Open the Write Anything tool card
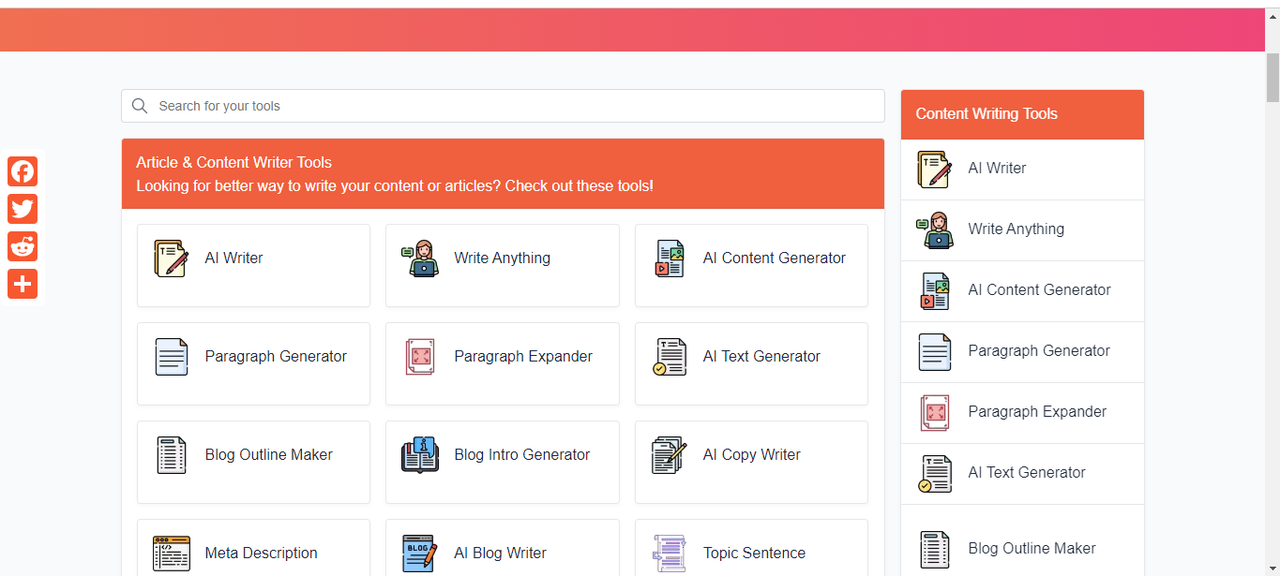 coord(502,265)
